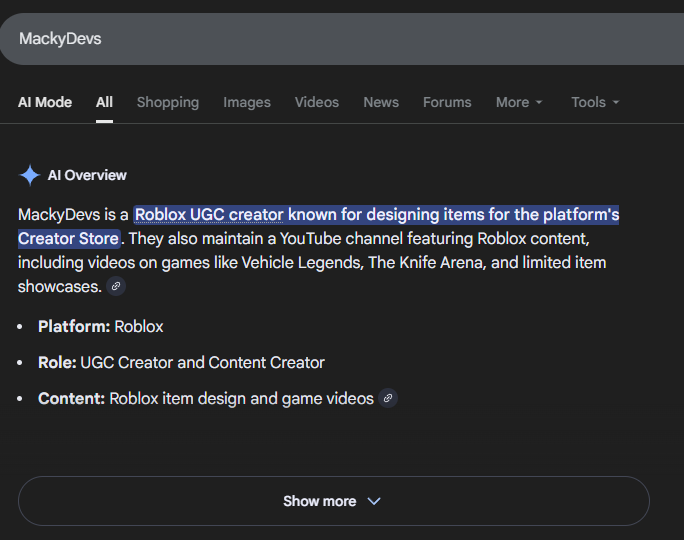
Task: Click the 'AI Overview' heading text
Action: click(x=87, y=175)
